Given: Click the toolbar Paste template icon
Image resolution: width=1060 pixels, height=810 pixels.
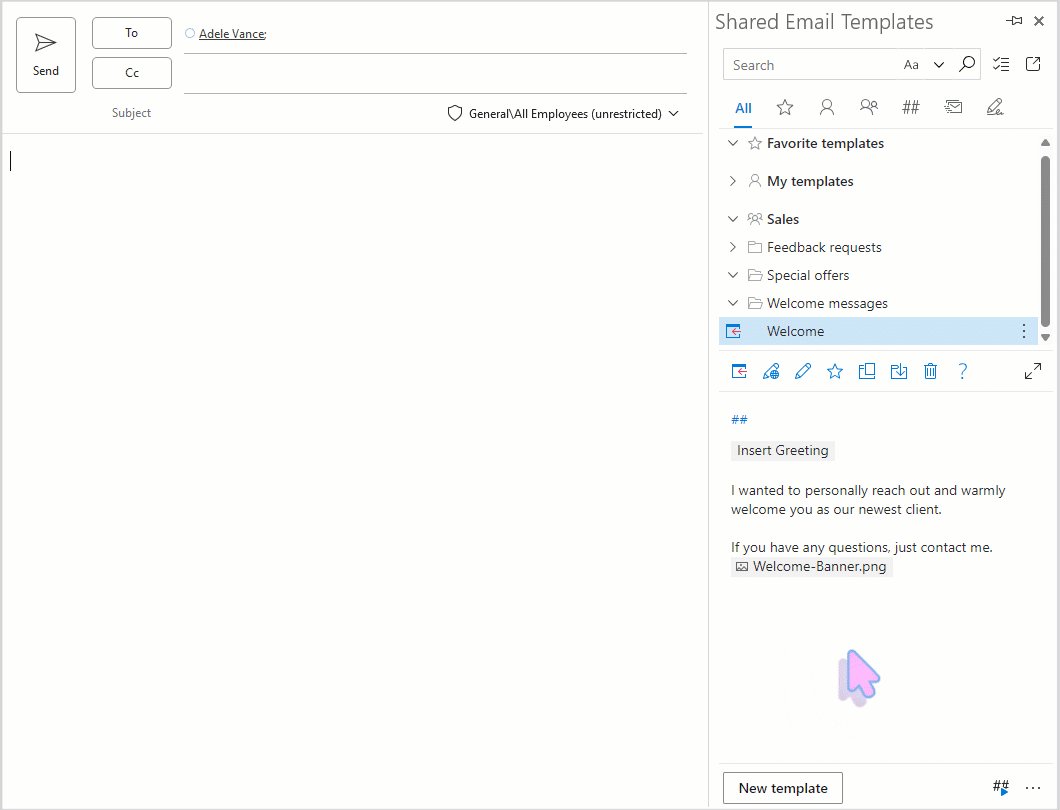Looking at the screenshot, I should tap(739, 371).
